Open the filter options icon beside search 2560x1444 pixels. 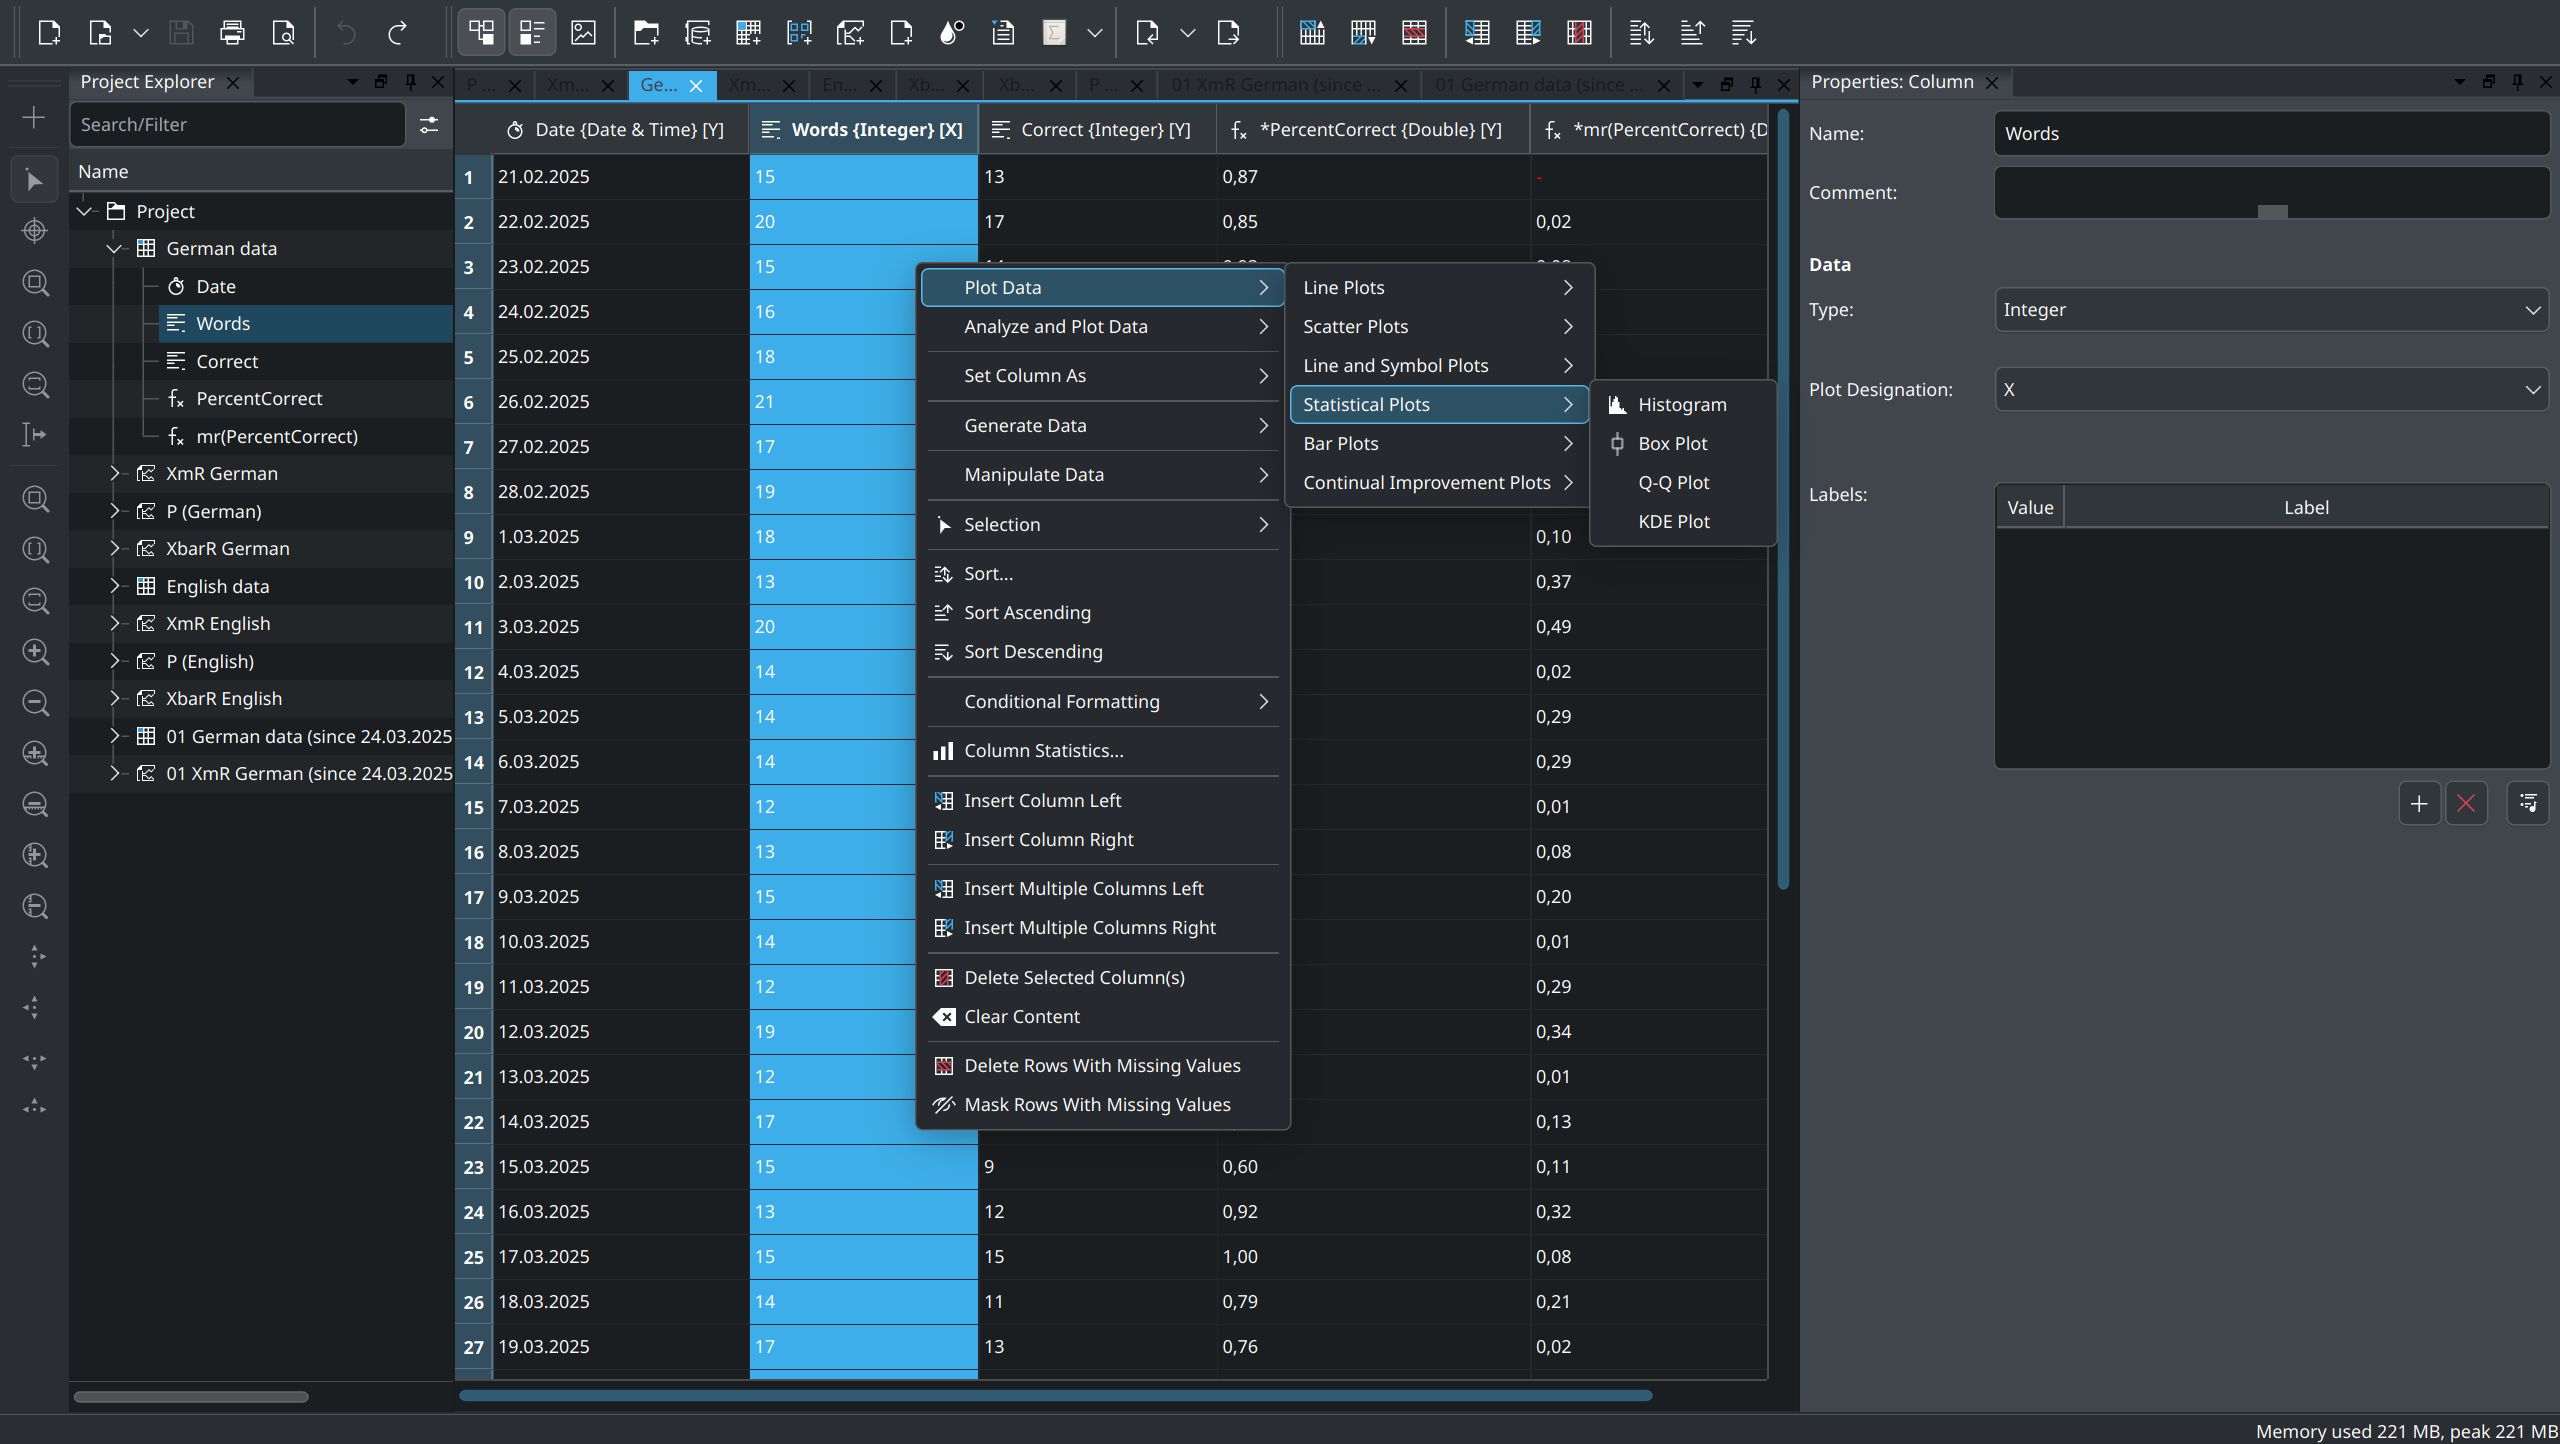coord(429,125)
